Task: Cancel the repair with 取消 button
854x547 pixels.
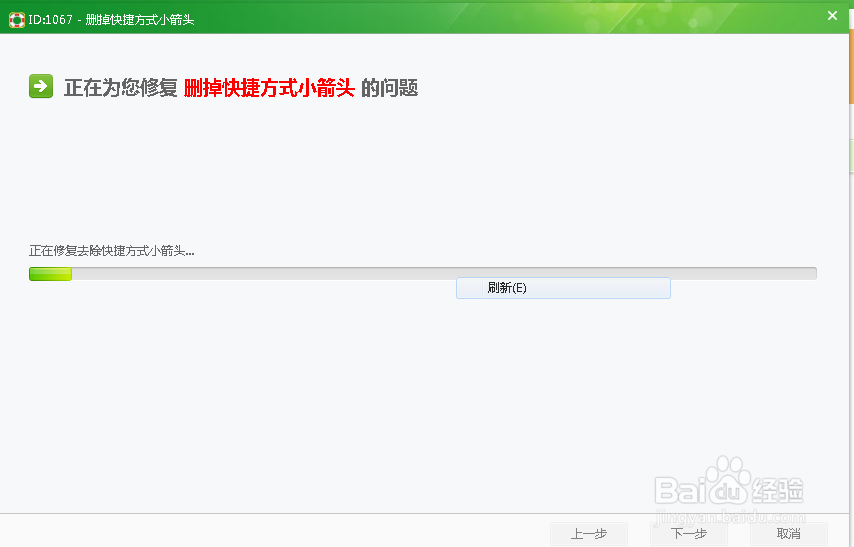Action: pos(789,534)
